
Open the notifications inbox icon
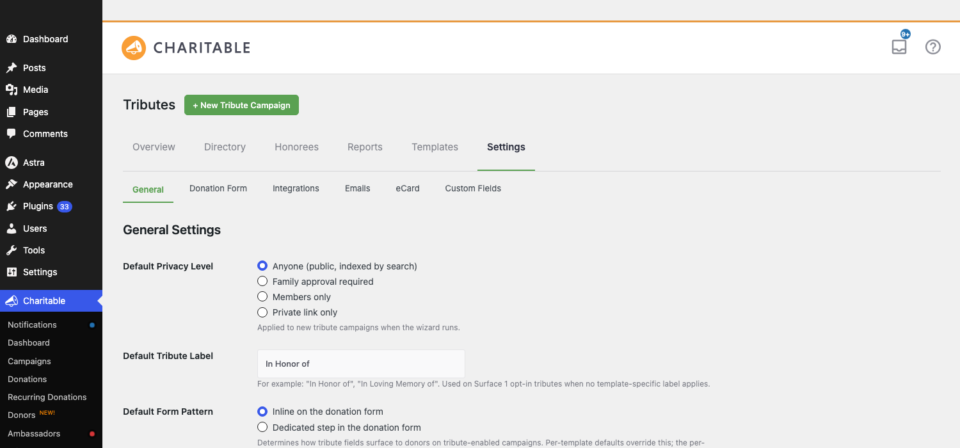(899, 47)
